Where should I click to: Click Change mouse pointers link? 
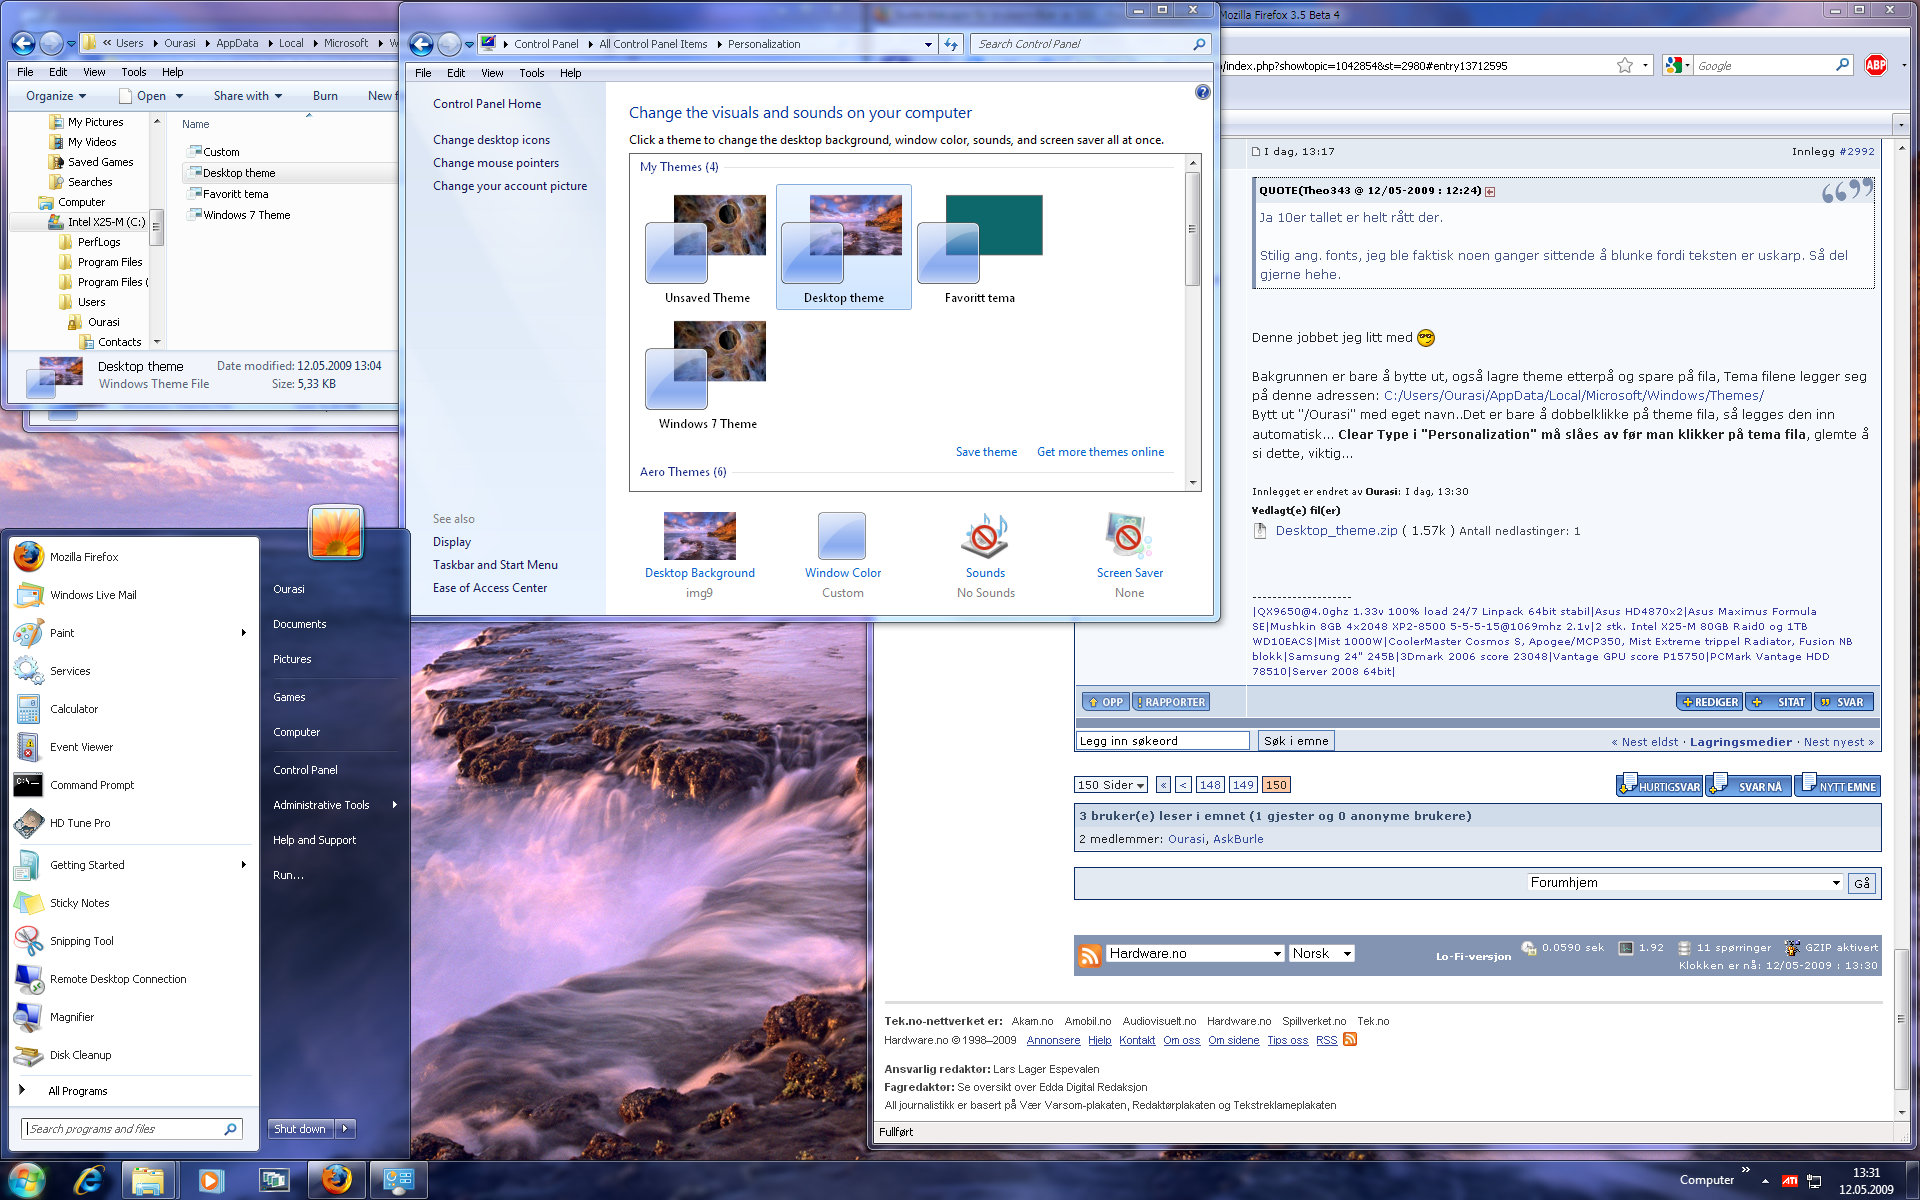click(496, 163)
